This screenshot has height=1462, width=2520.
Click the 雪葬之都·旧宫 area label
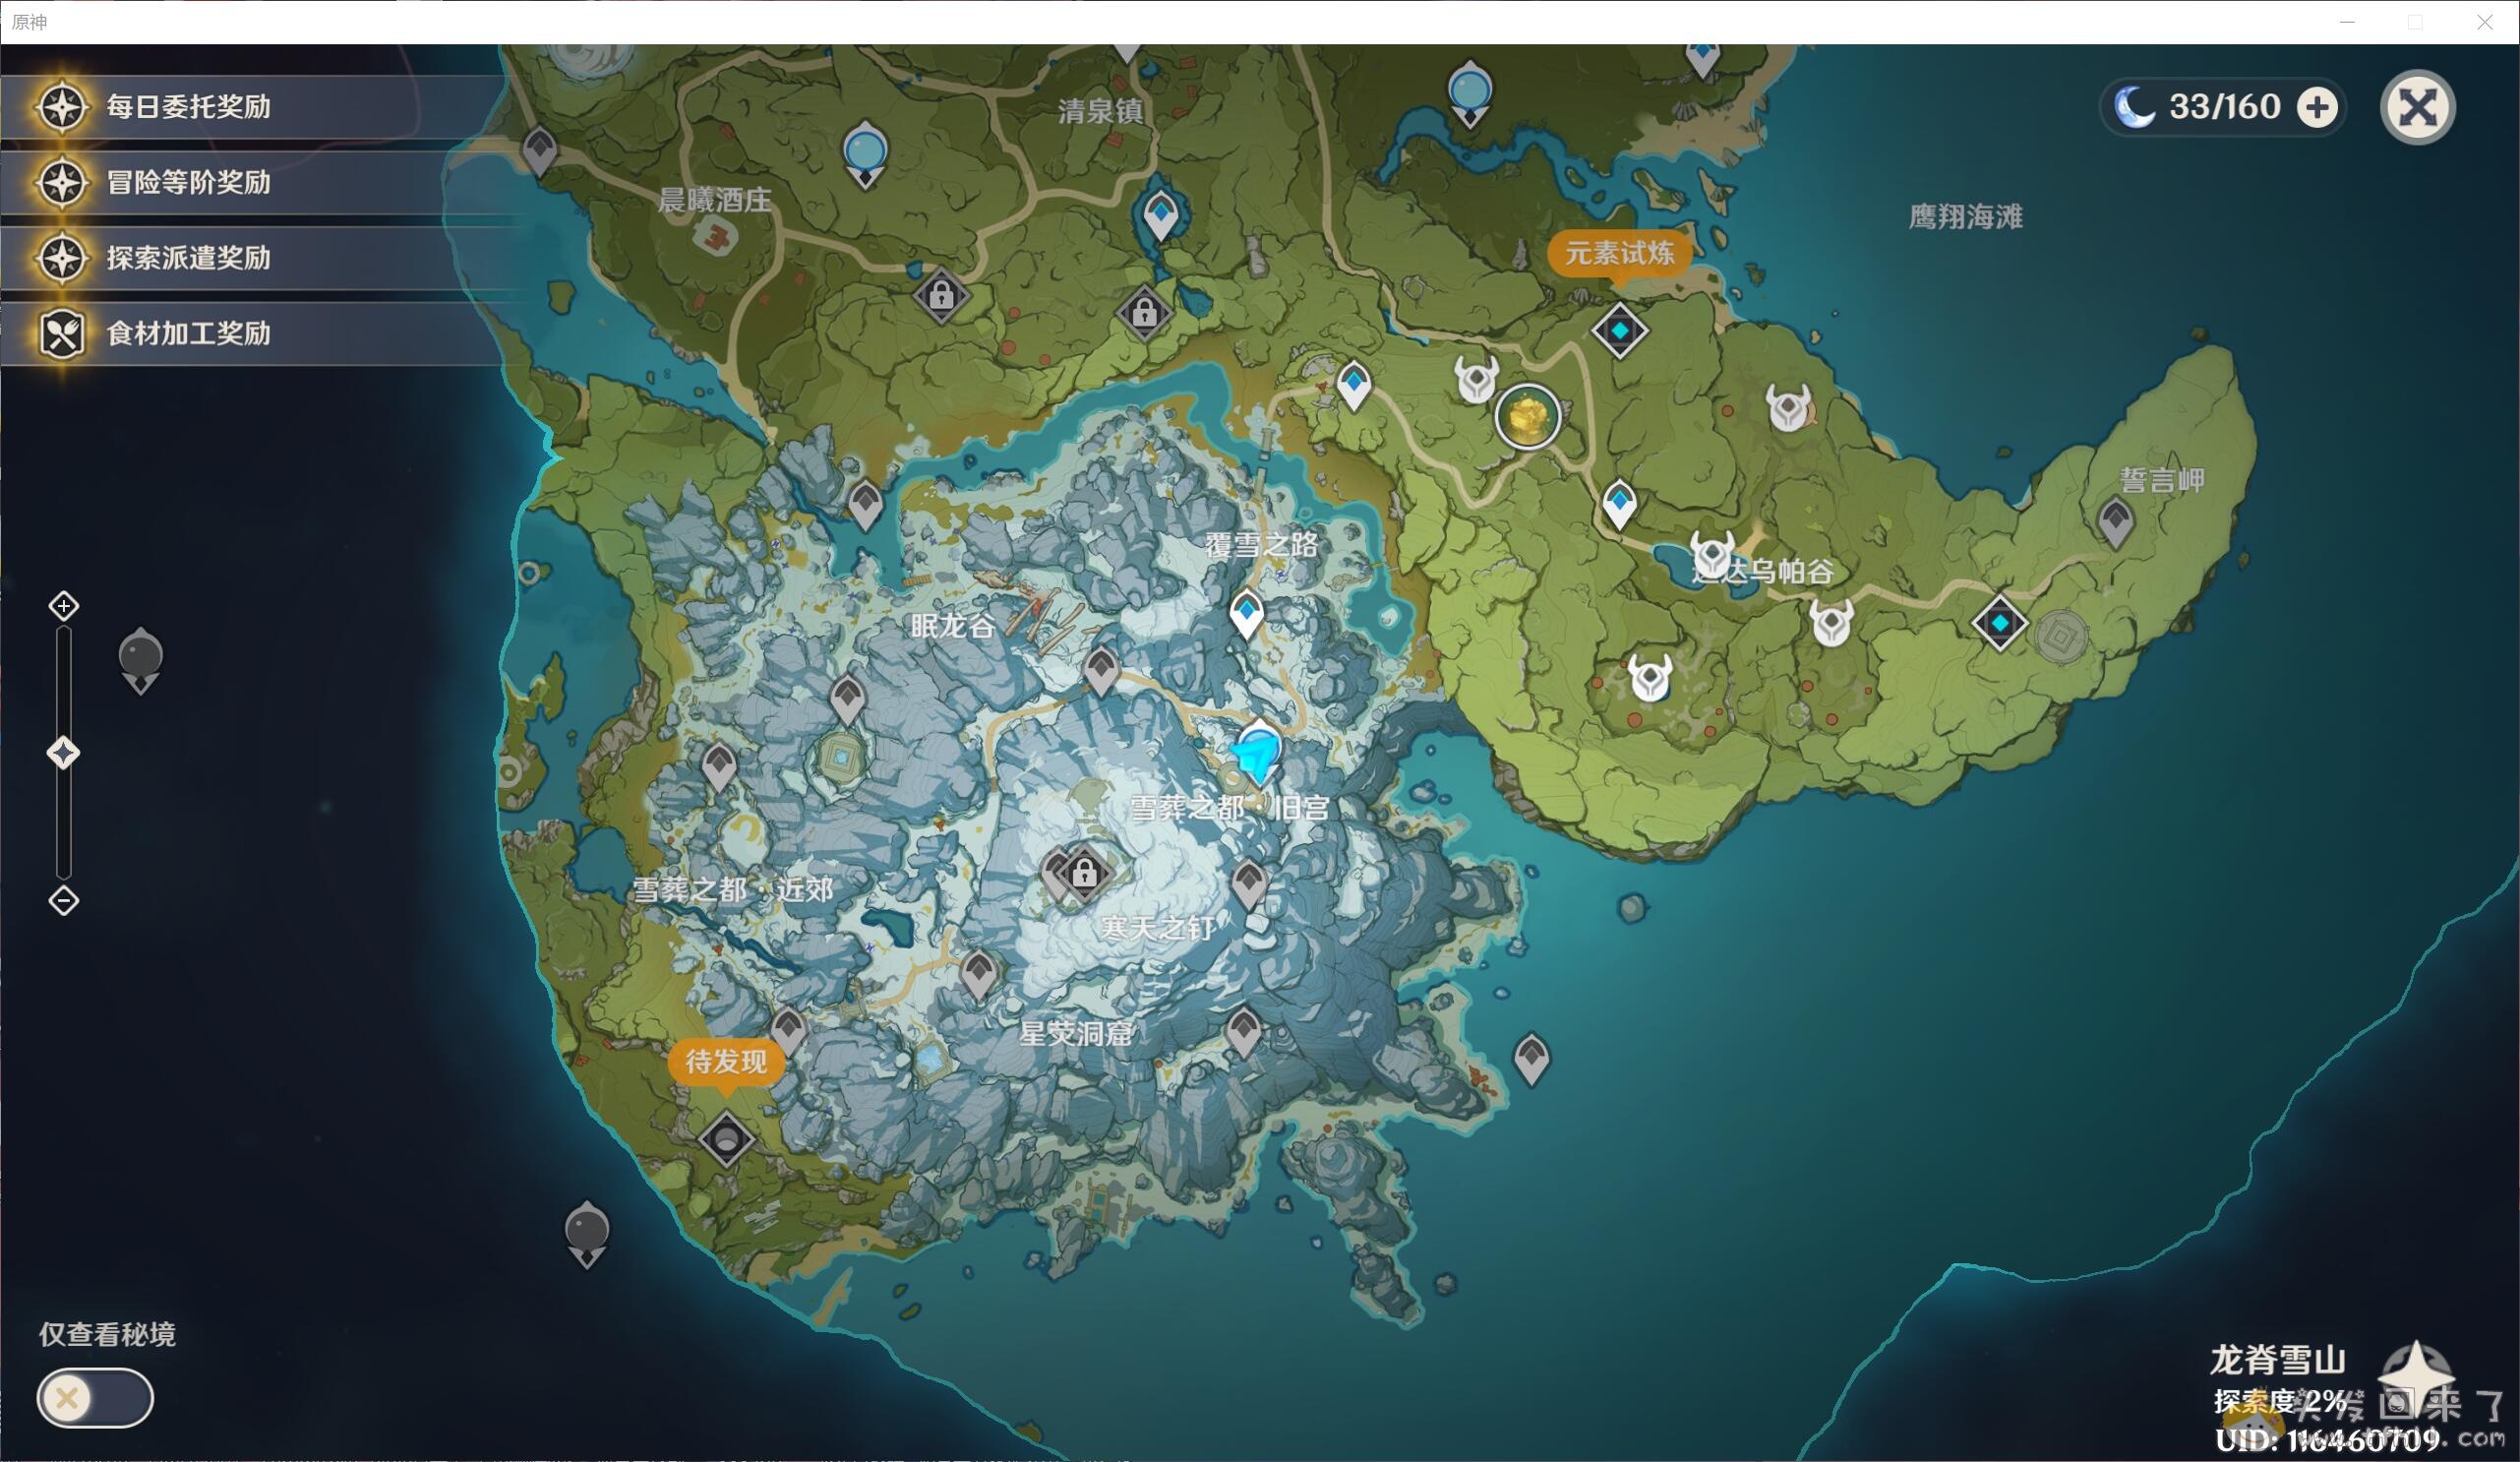[x=1229, y=808]
